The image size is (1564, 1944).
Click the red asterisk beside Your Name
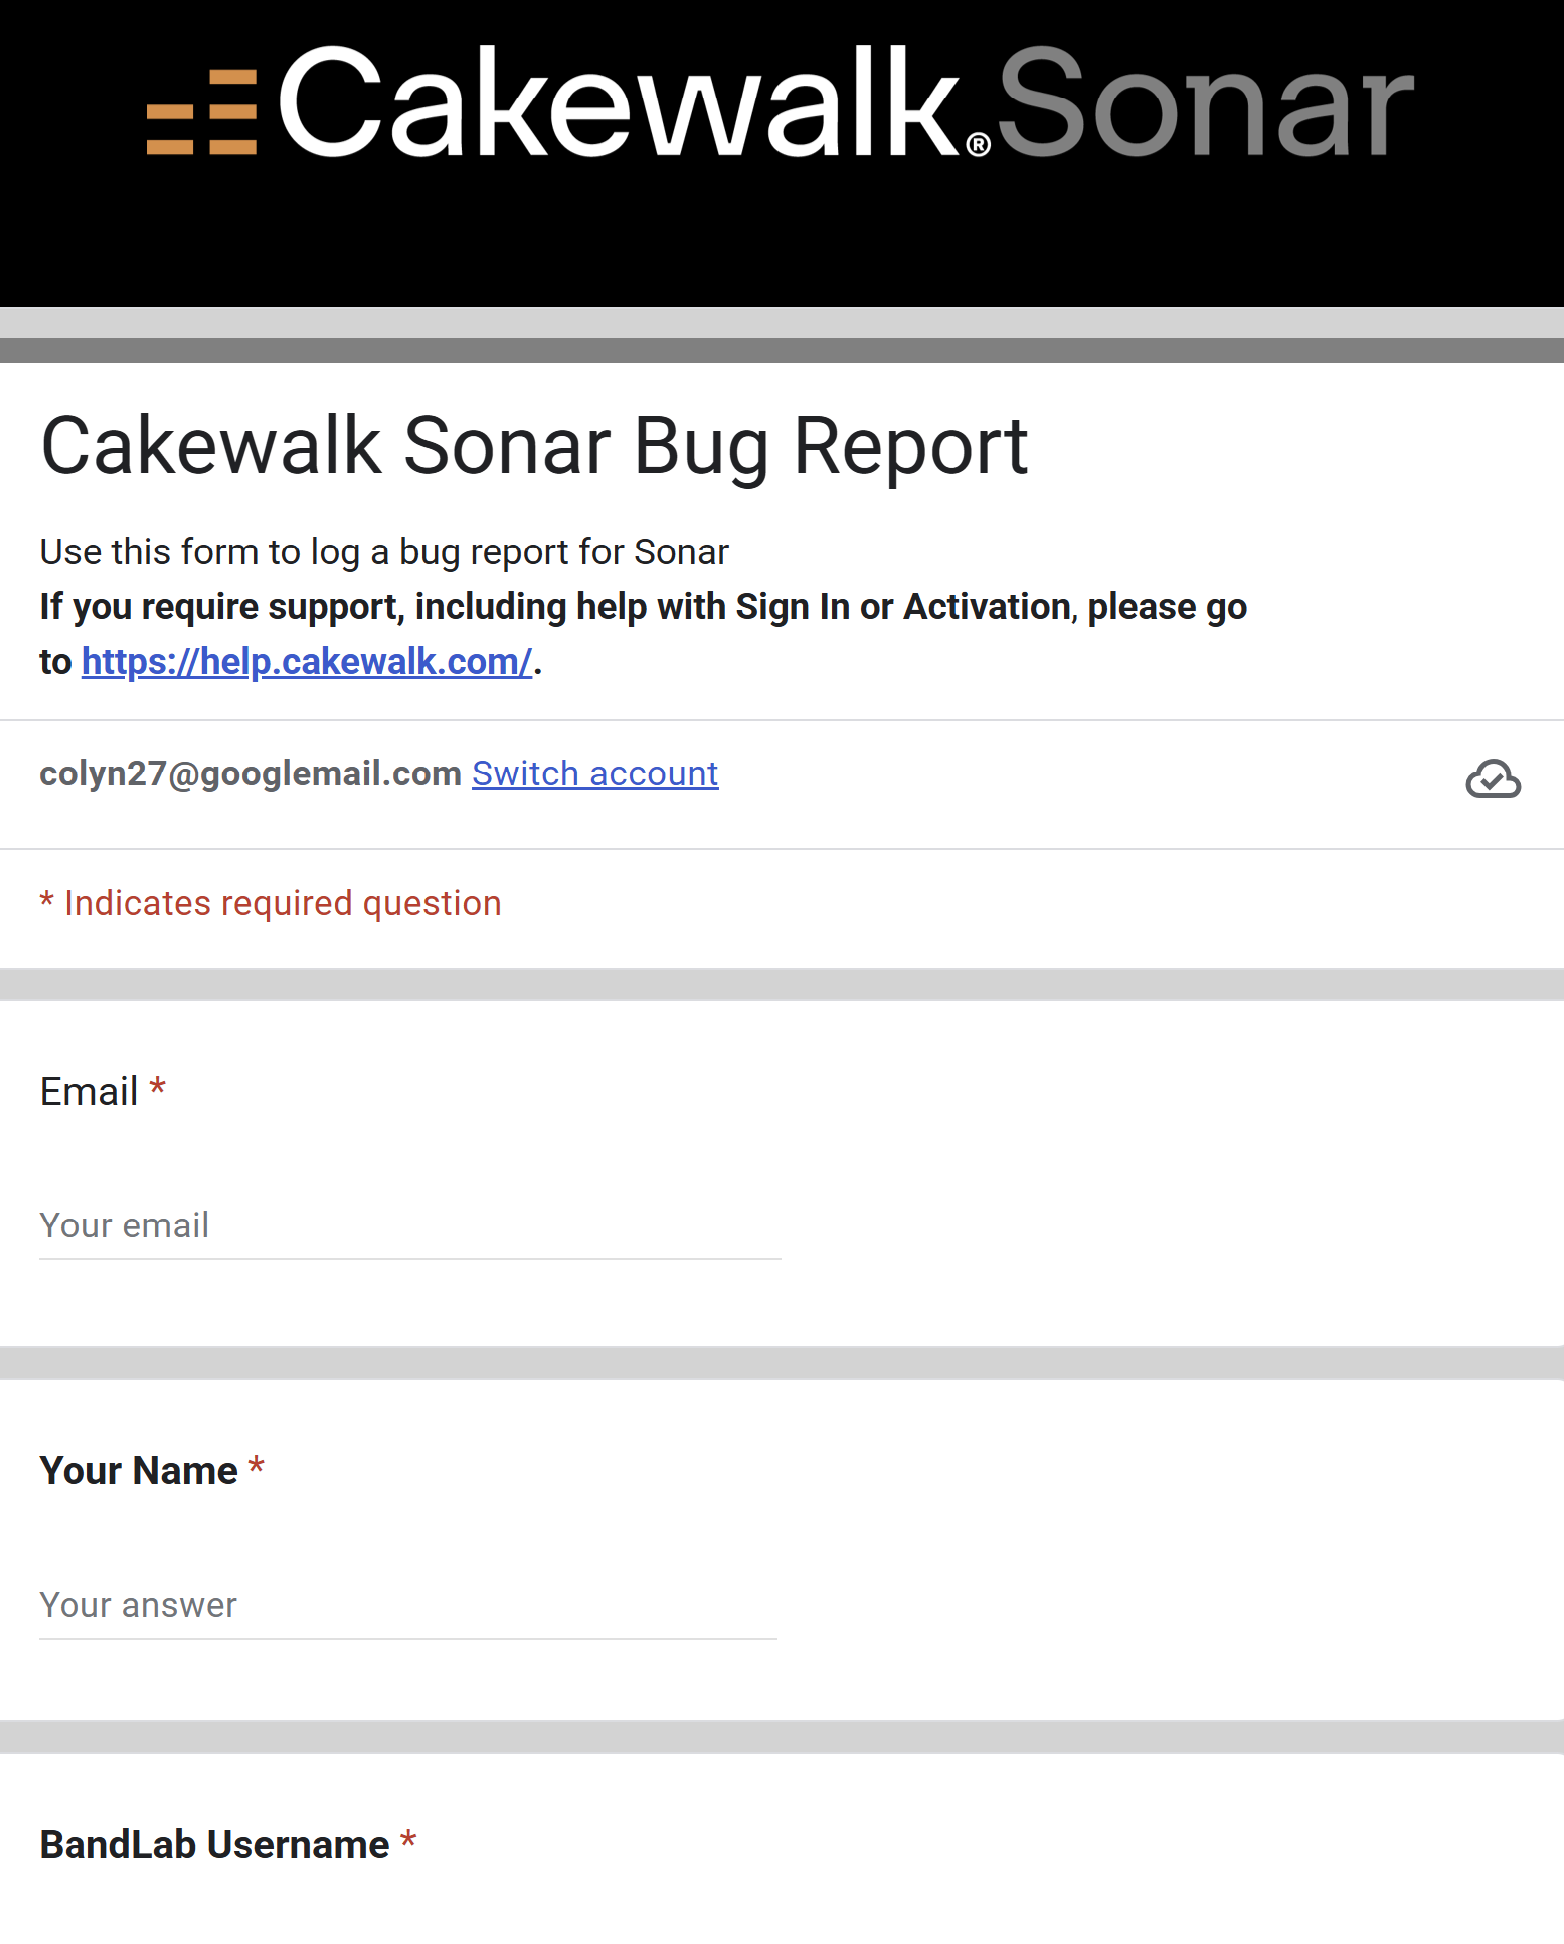click(x=257, y=1467)
